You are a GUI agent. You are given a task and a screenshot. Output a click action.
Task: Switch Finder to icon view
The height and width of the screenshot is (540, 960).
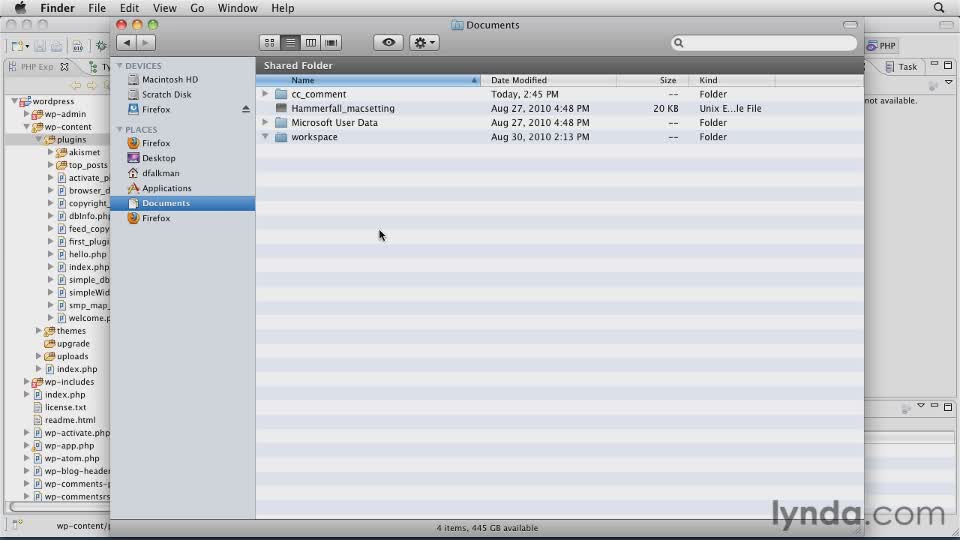pyautogui.click(x=269, y=43)
